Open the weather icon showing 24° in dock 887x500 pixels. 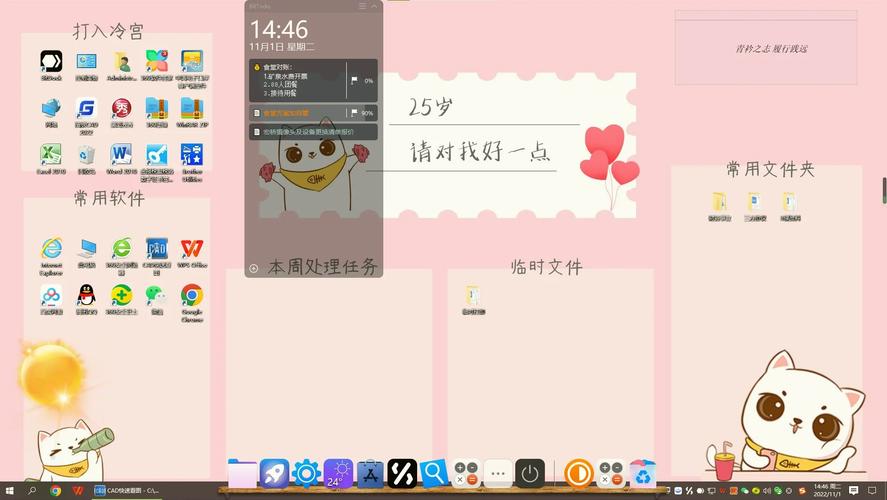coord(338,473)
